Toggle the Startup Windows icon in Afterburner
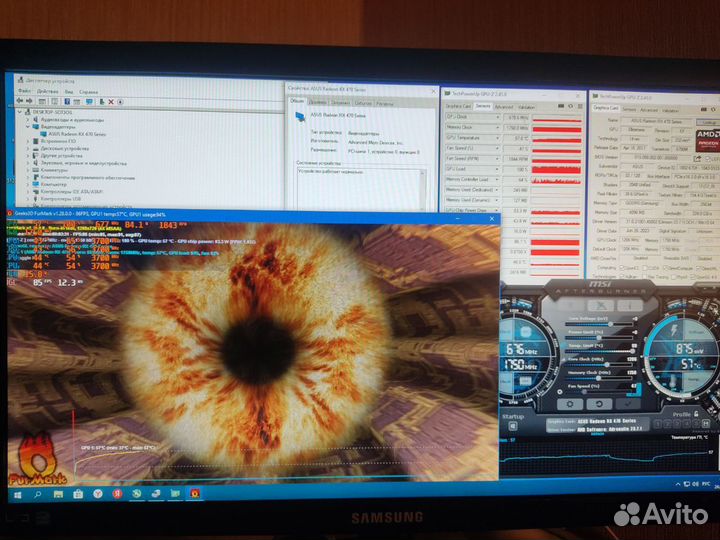Image resolution: width=720 pixels, height=540 pixels. 513,426
